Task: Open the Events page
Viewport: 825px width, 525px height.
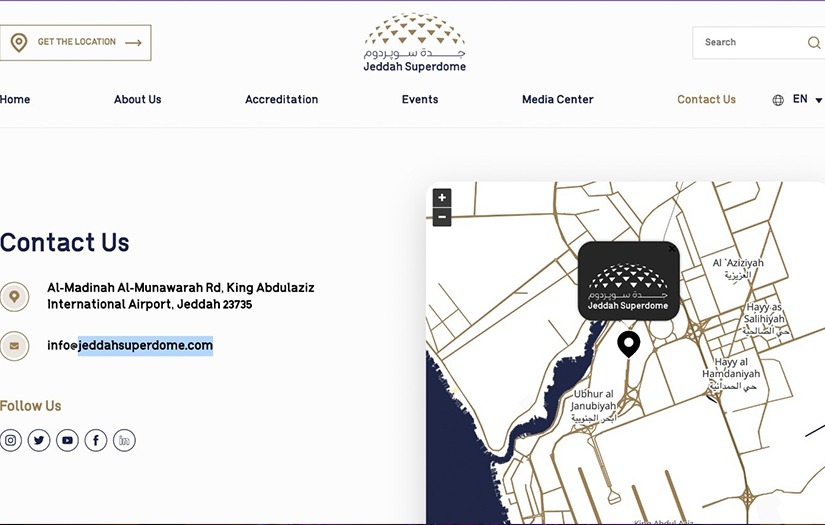Action: (420, 99)
